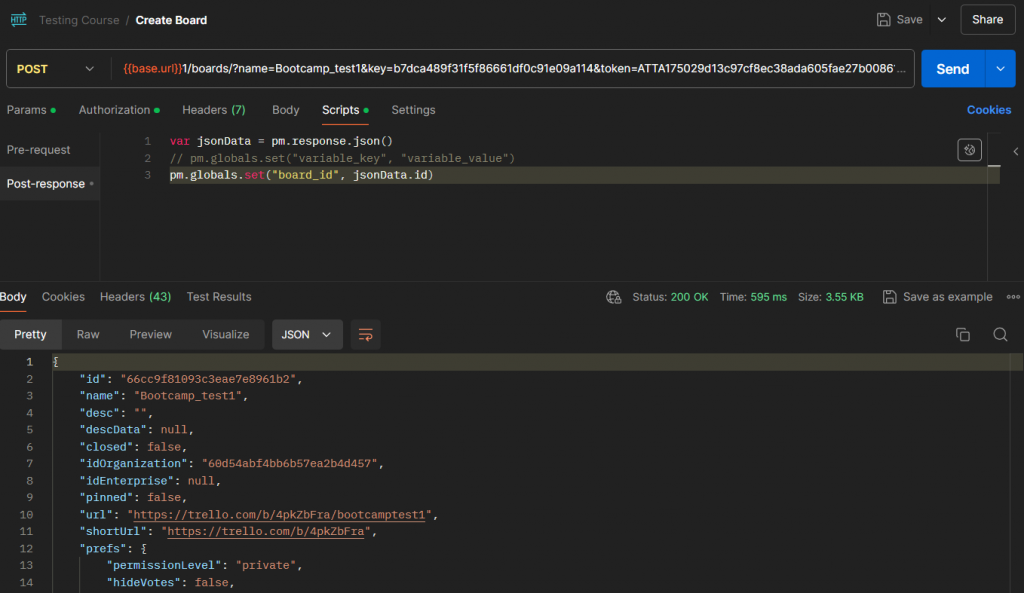Switch to the Params tab
1024x593 pixels.
(x=31, y=110)
